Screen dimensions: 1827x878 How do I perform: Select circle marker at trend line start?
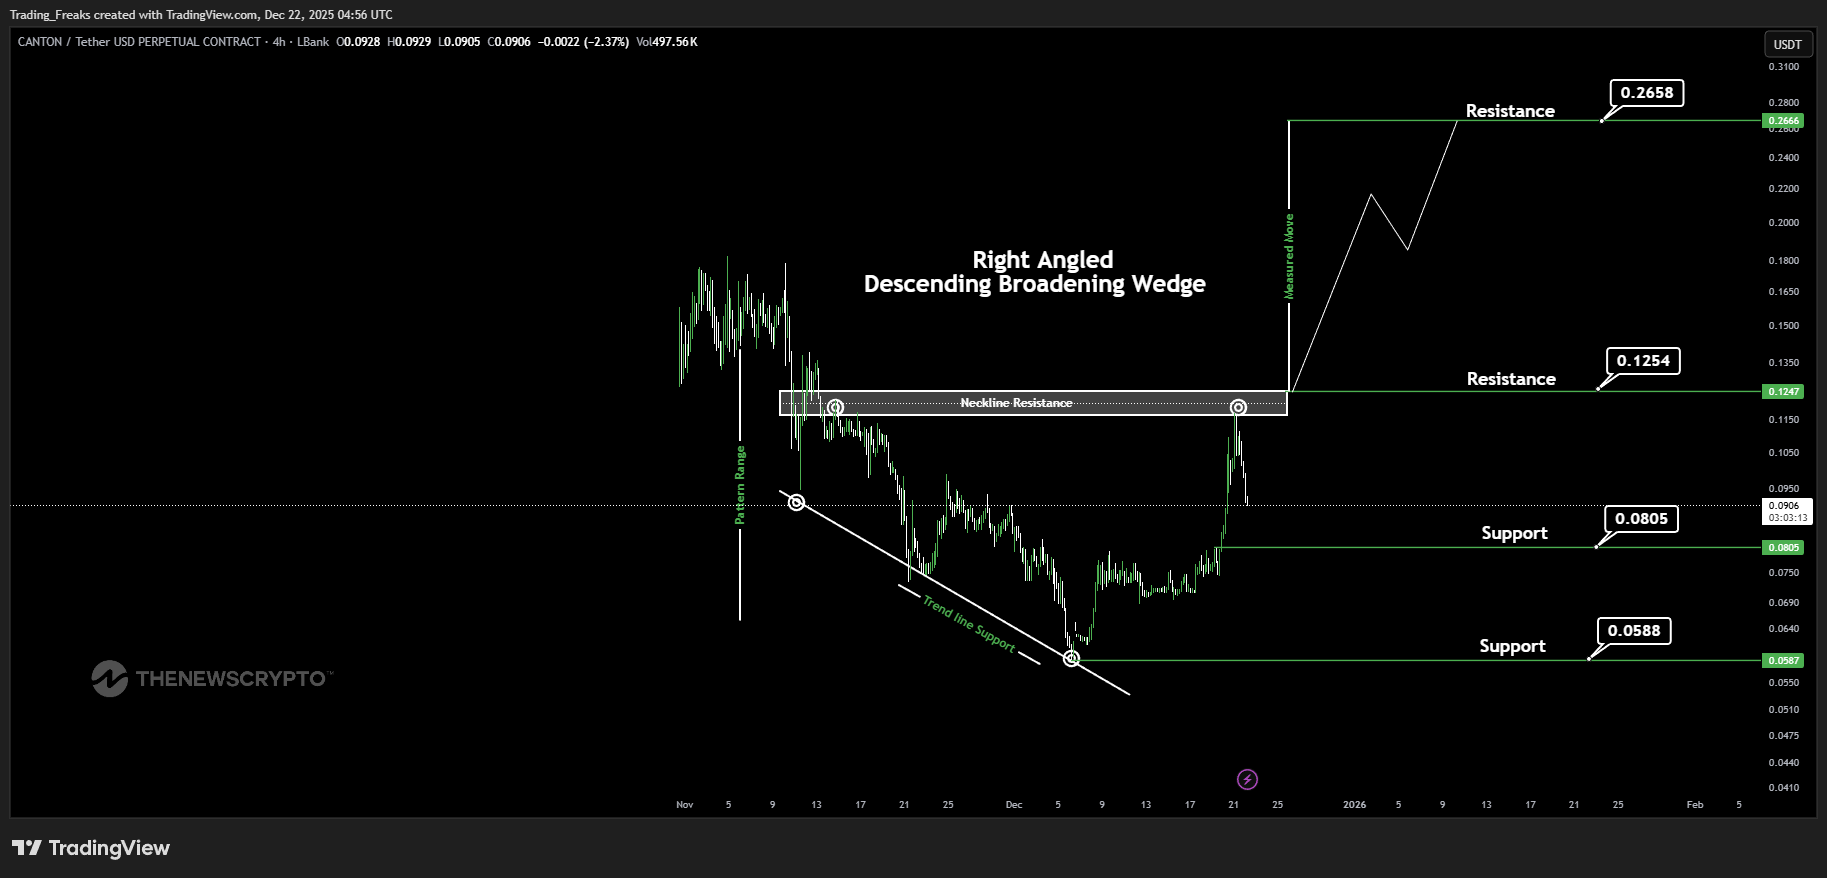click(x=796, y=501)
